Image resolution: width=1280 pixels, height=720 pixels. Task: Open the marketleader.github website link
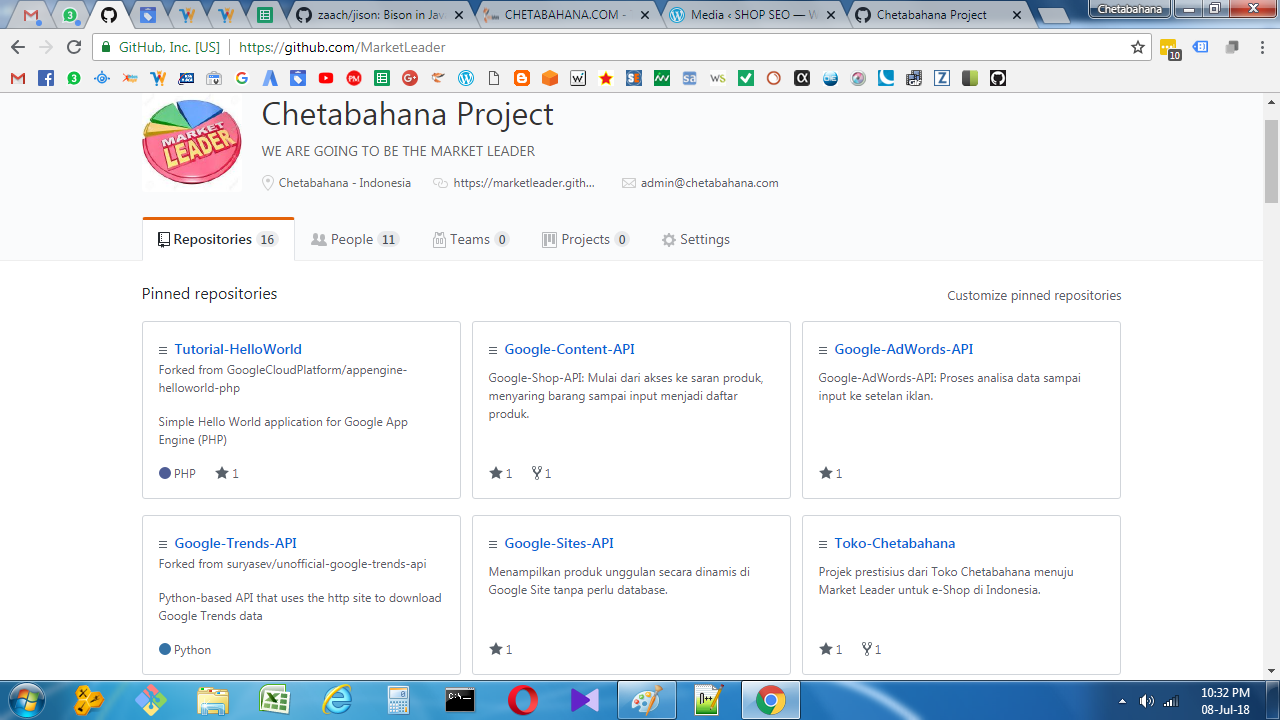click(524, 183)
